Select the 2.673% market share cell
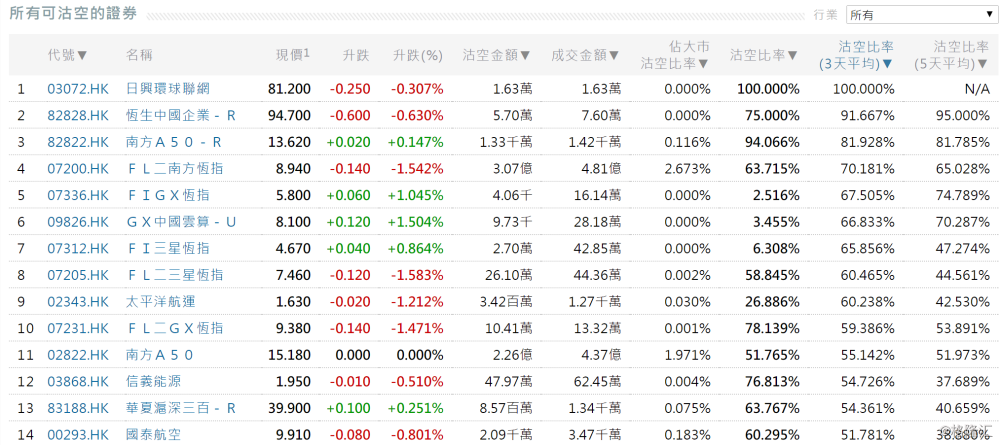 pos(688,168)
